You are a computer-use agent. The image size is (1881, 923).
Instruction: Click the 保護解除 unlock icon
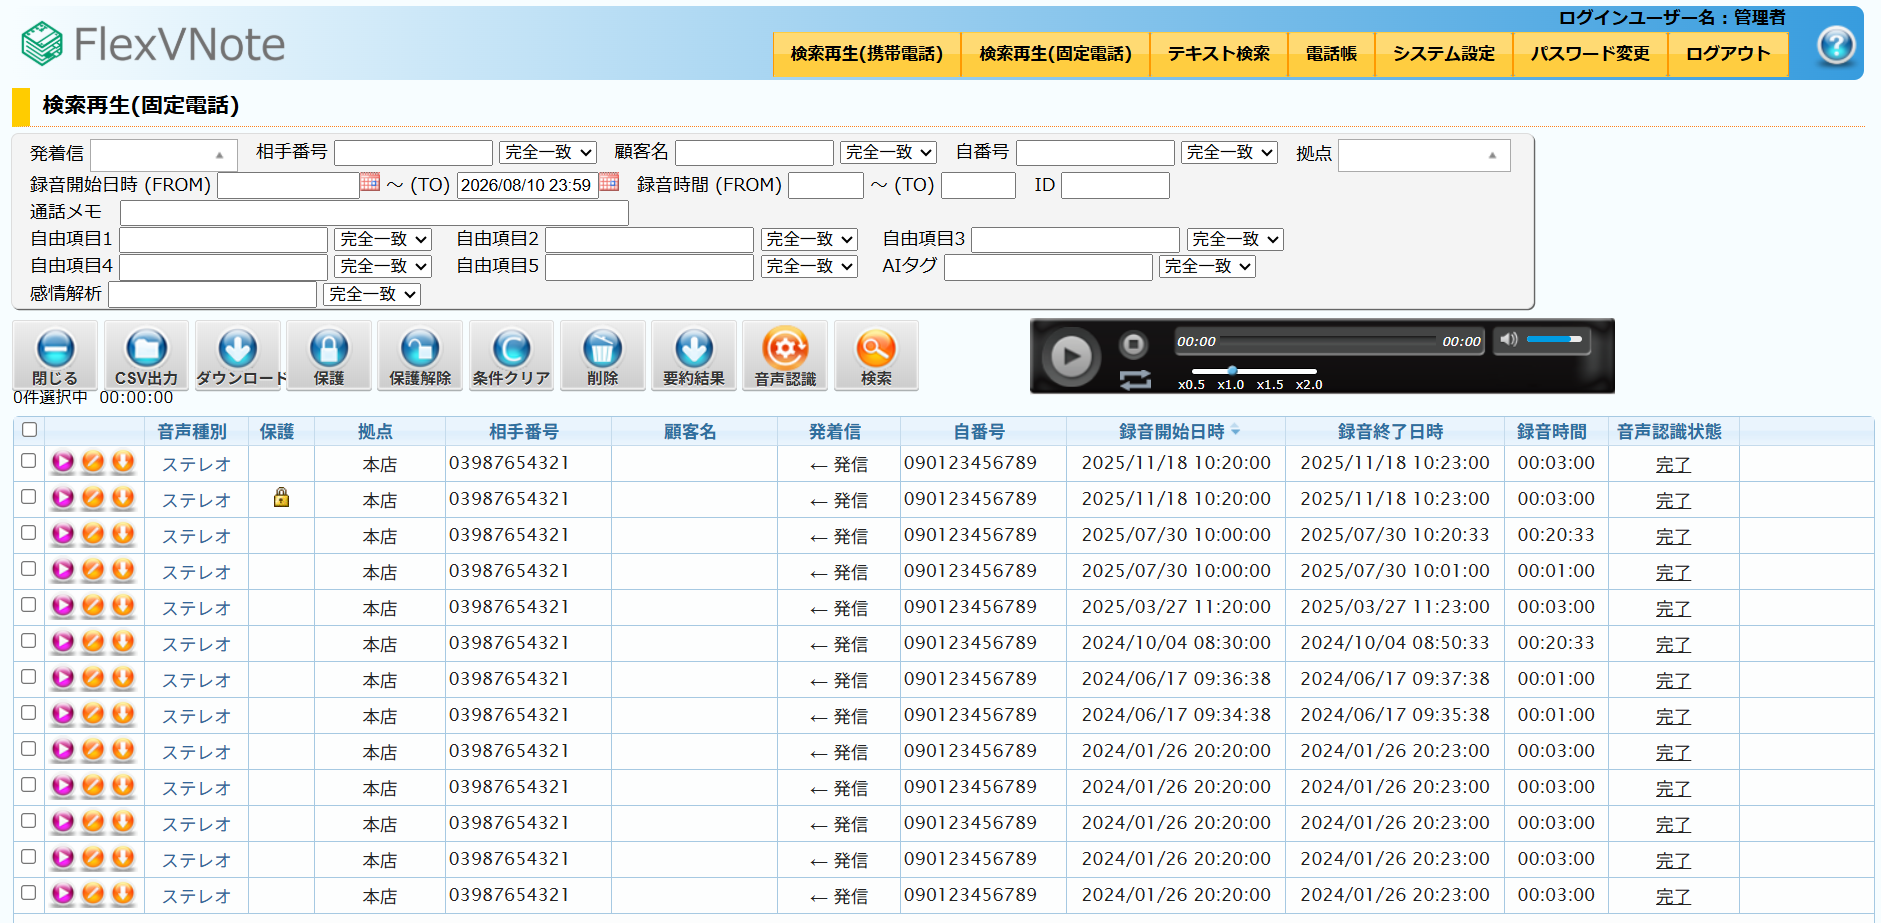419,356
